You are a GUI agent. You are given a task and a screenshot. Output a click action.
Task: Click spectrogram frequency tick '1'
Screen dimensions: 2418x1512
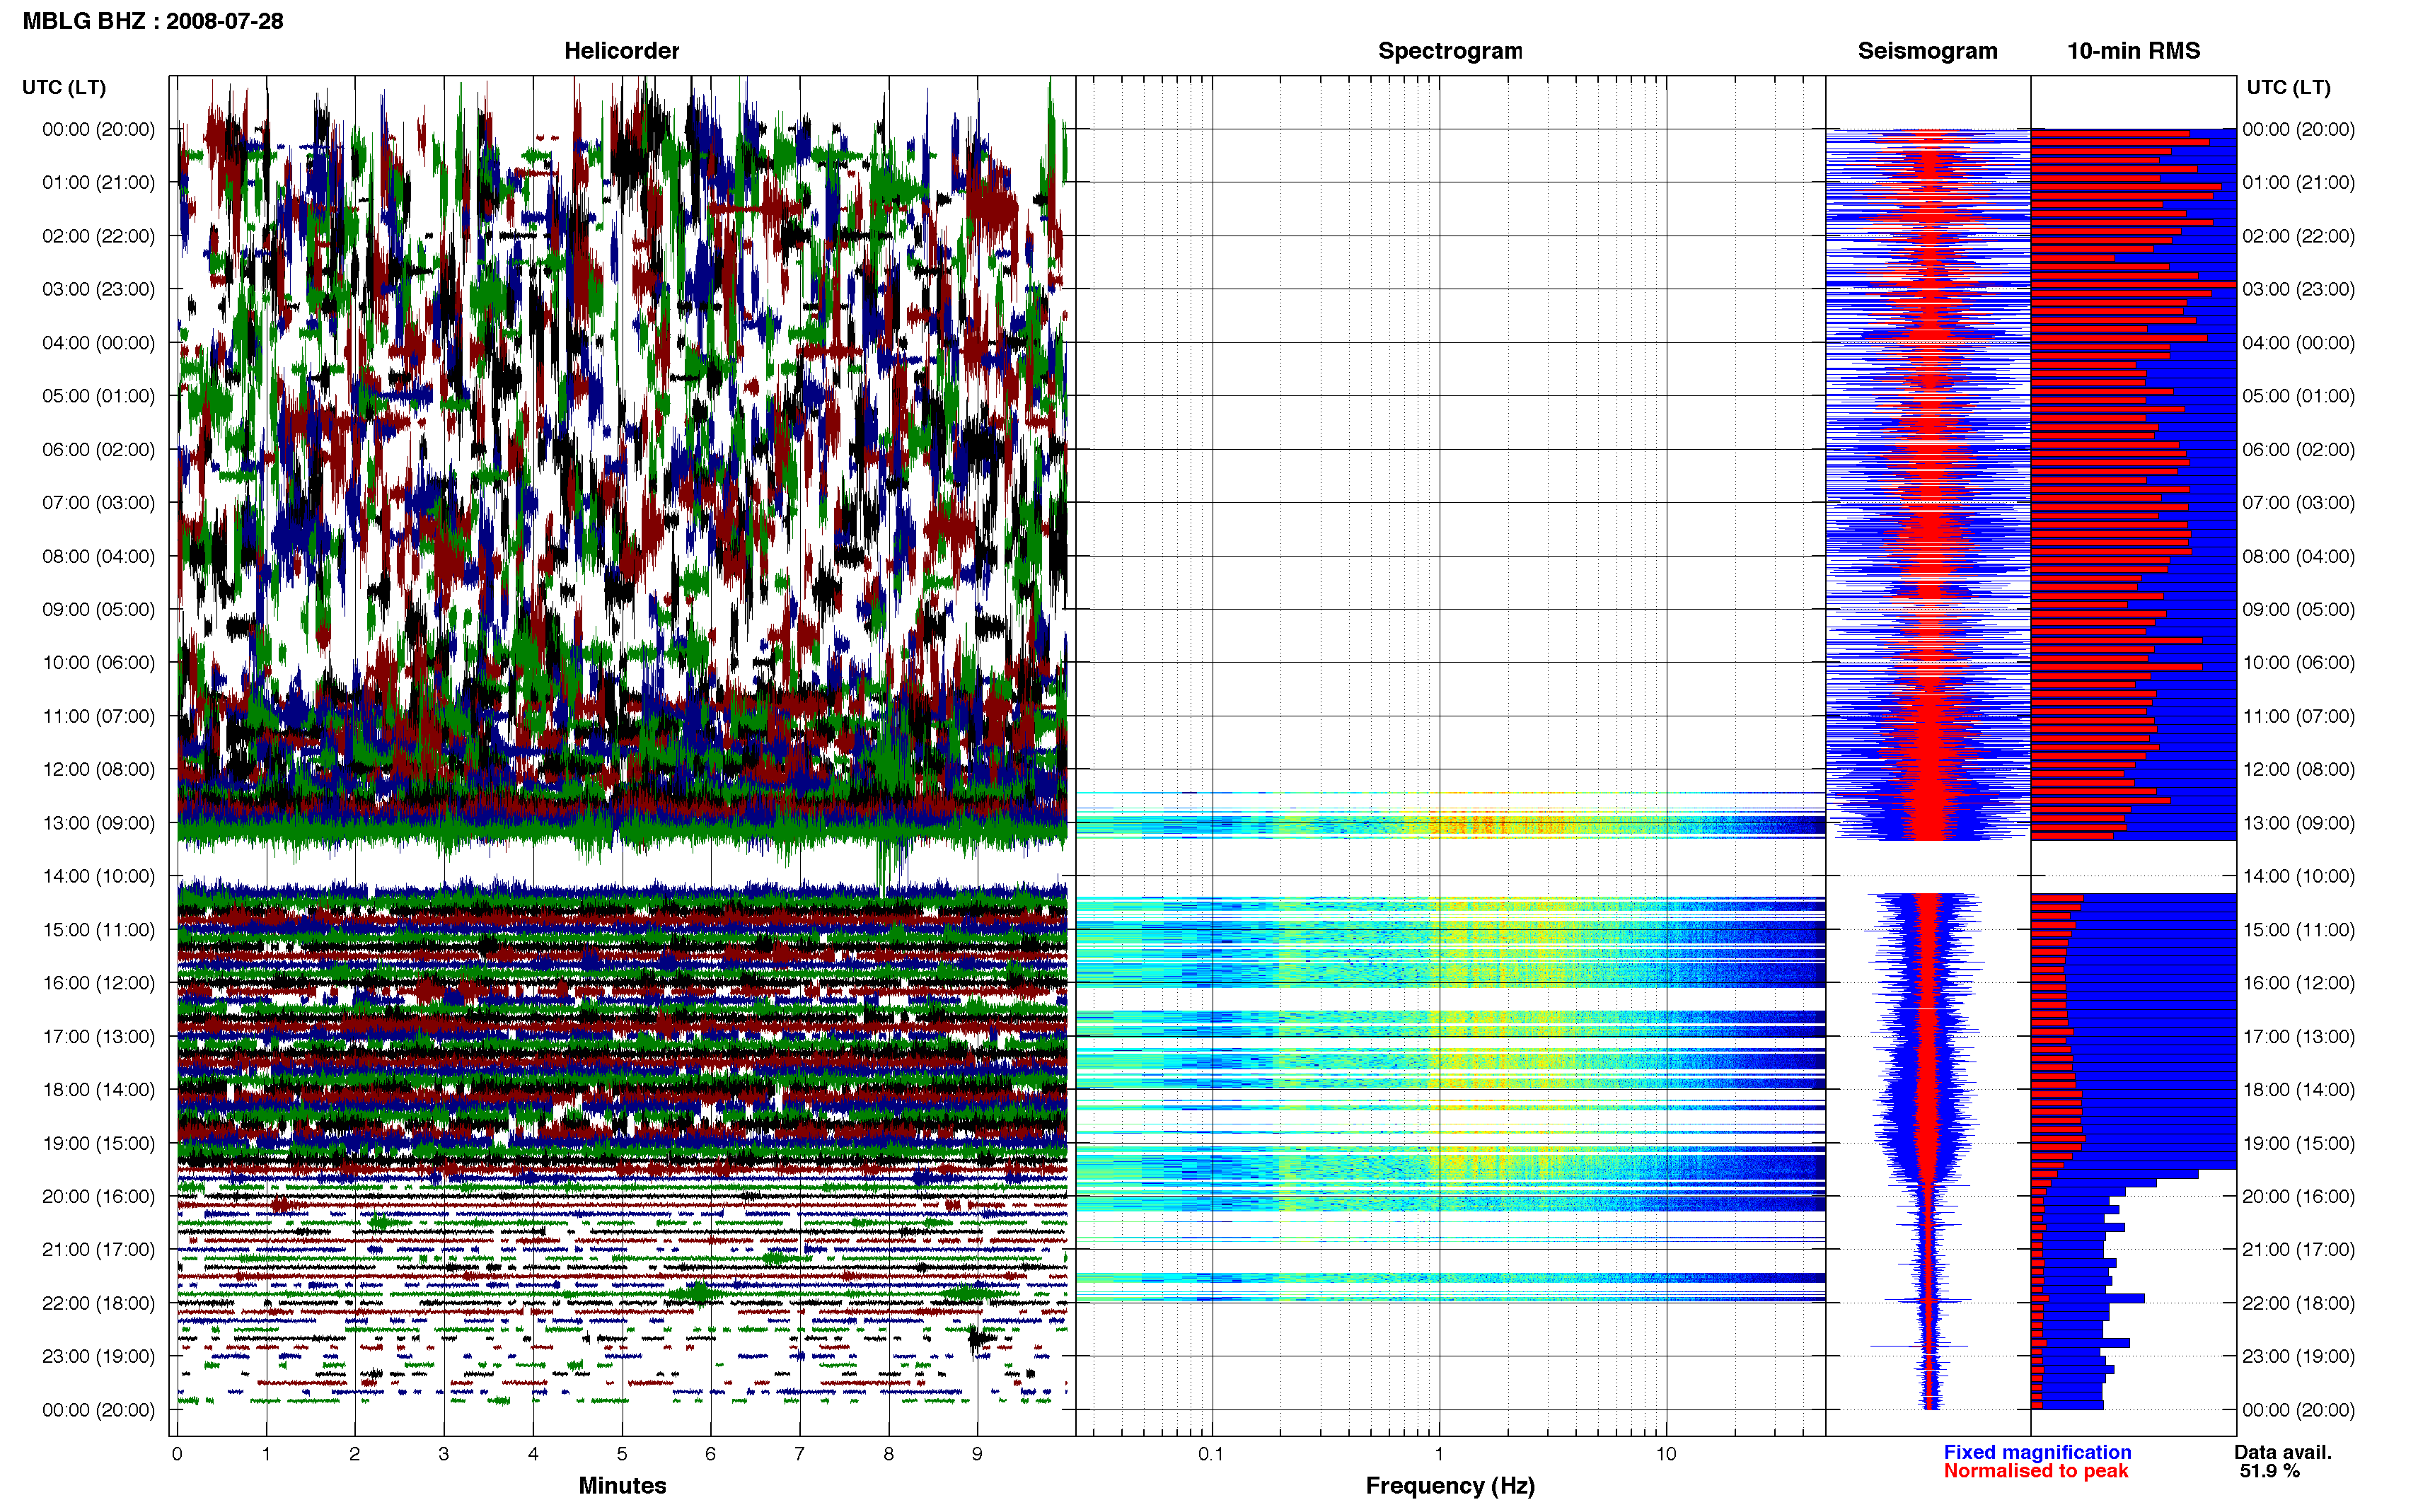tap(1439, 1455)
